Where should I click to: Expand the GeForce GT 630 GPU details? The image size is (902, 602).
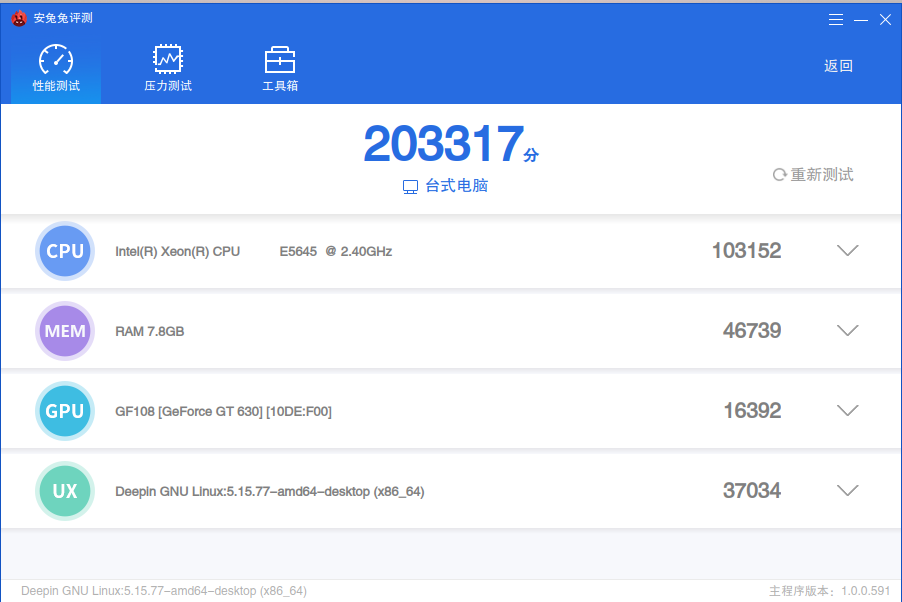coord(847,410)
